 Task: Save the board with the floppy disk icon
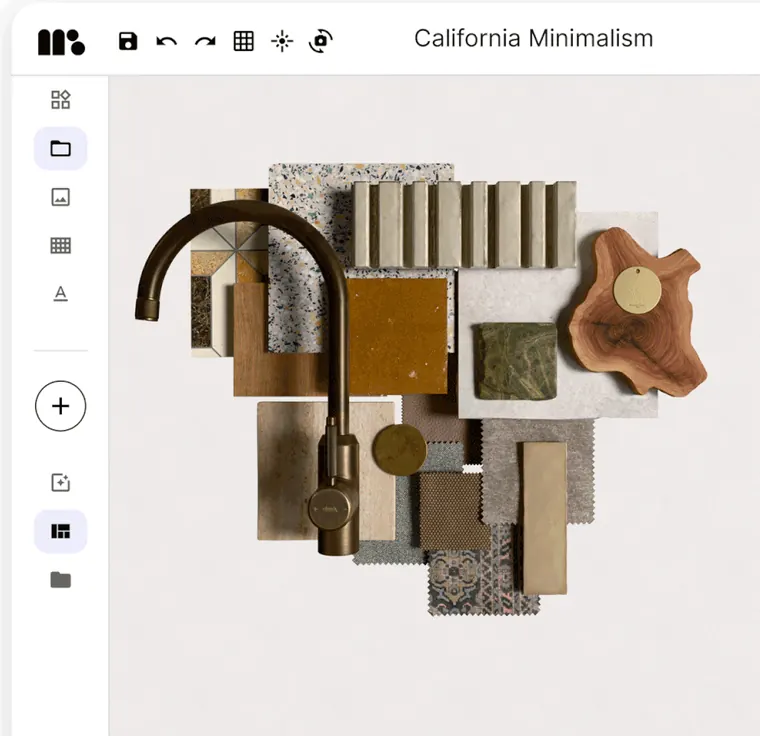point(128,41)
